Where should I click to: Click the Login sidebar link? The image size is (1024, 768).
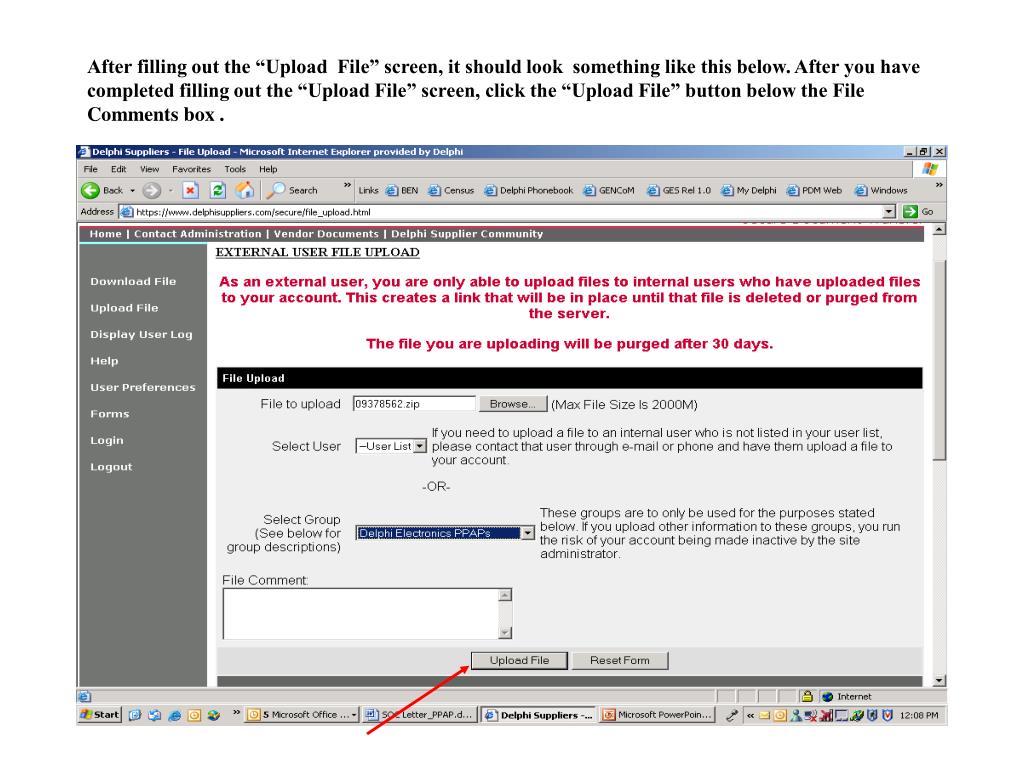pyautogui.click(x=106, y=441)
